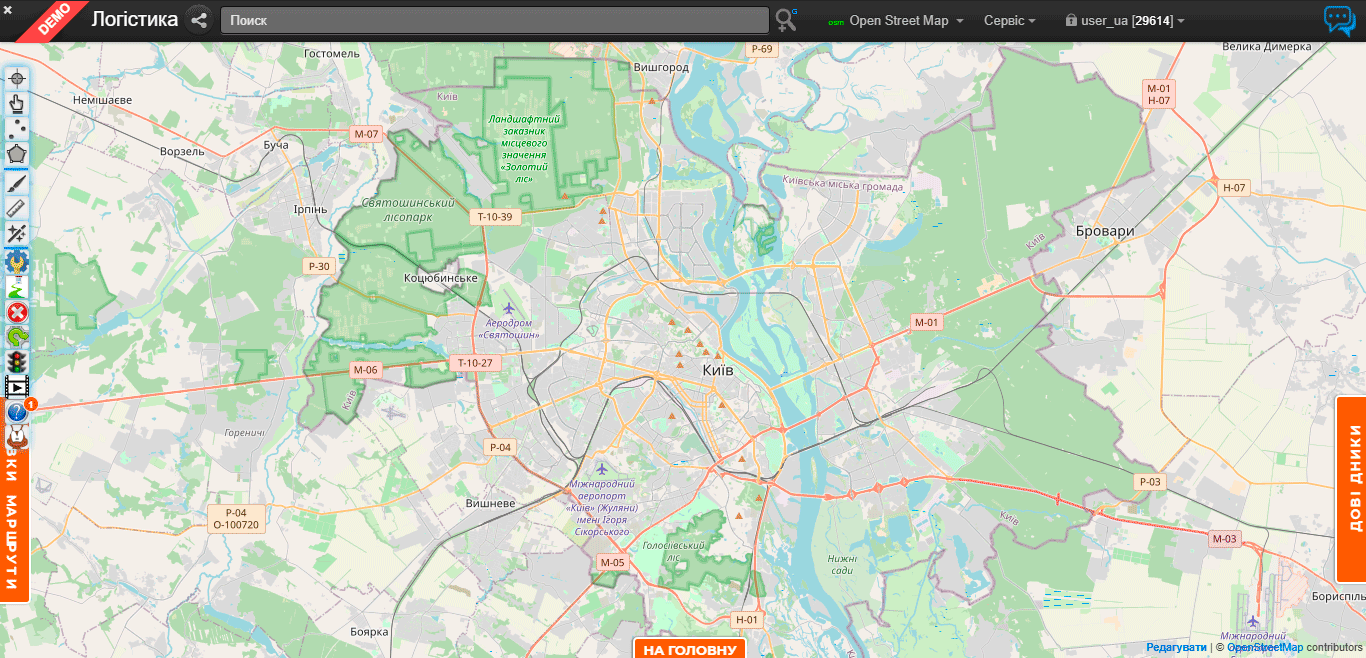Click the green refresh arrows tool
The width and height of the screenshot is (1366, 658).
[x=17, y=338]
